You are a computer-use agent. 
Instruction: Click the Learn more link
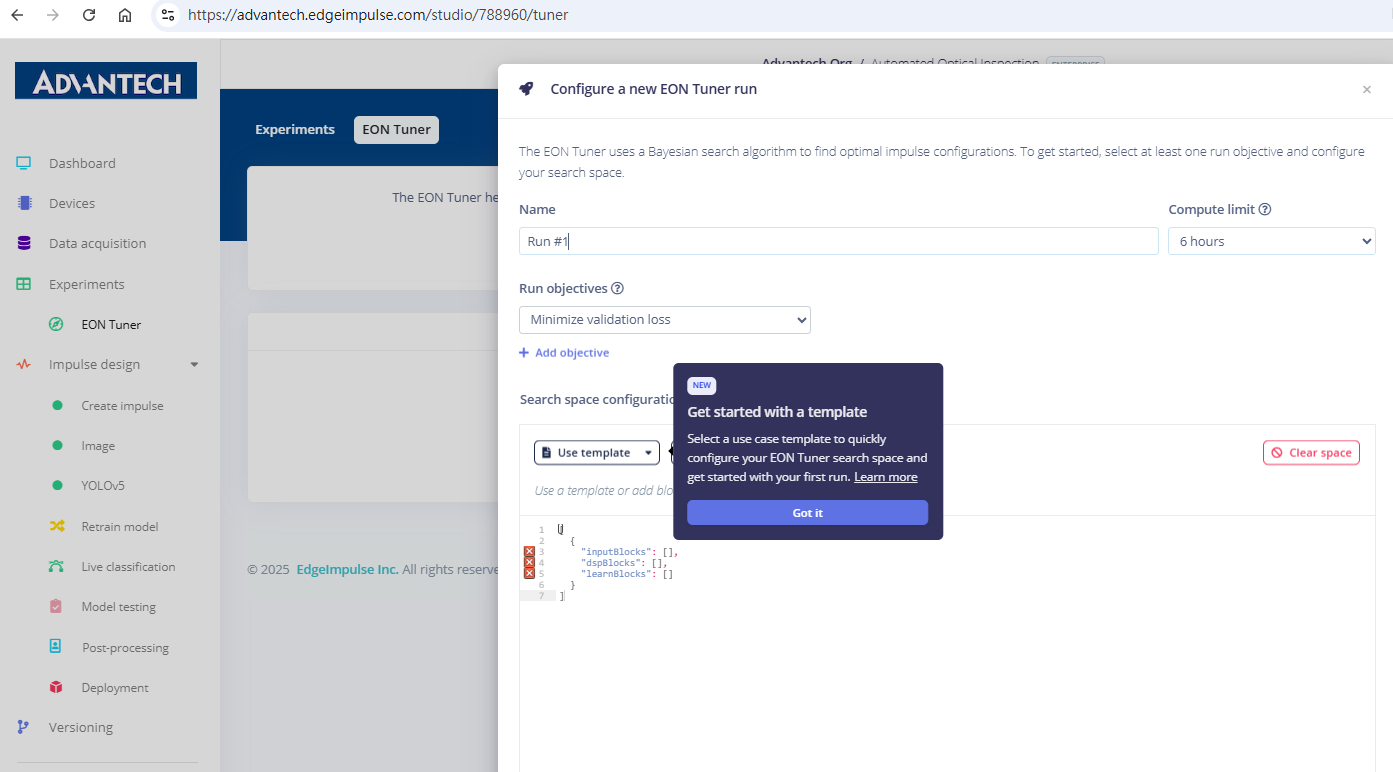(885, 477)
